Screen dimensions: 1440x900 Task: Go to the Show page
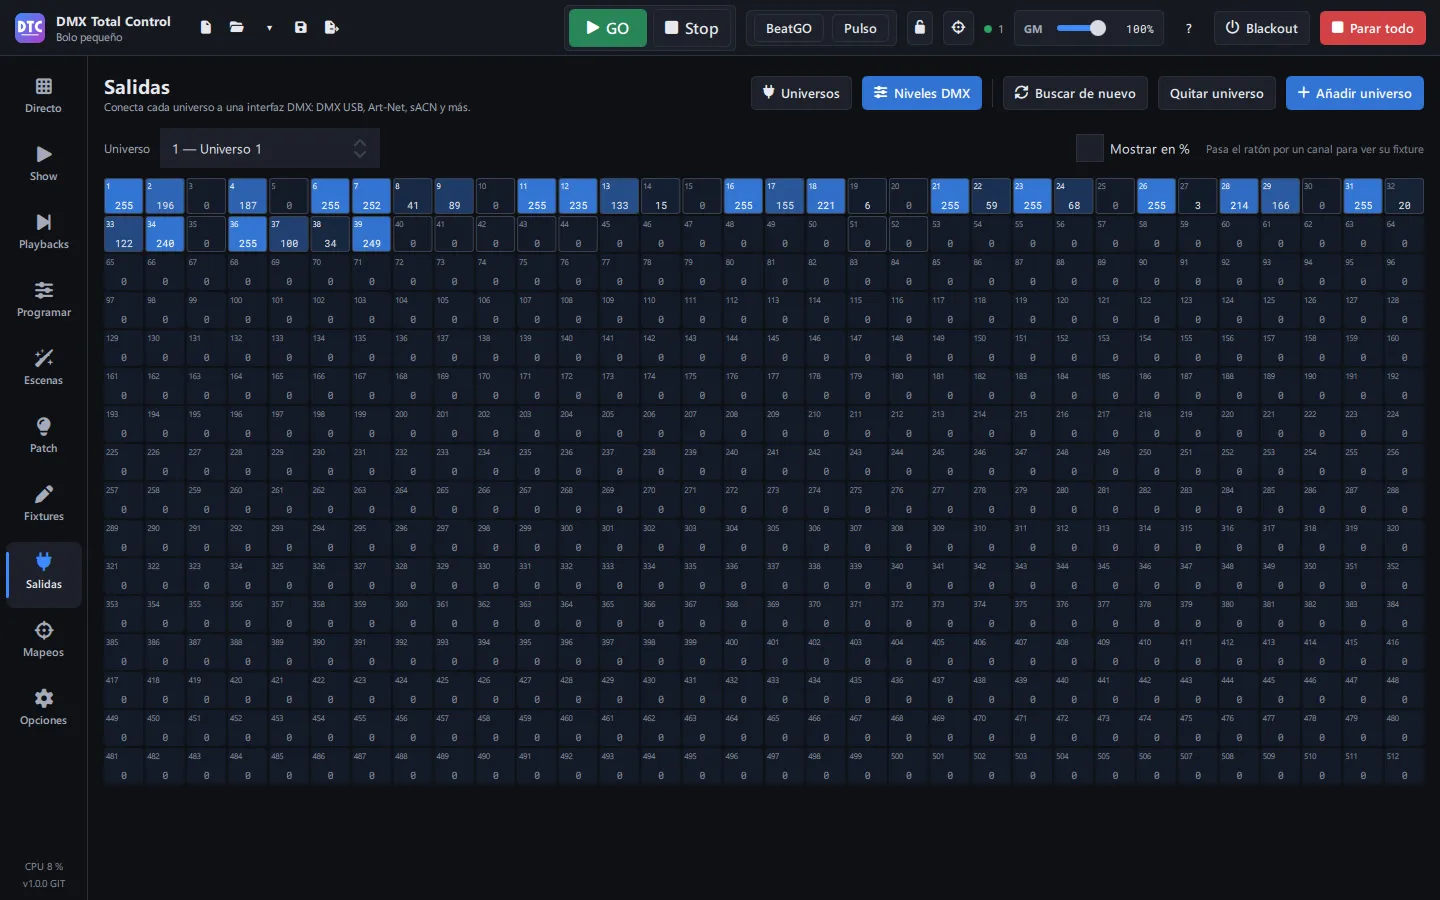tap(43, 164)
